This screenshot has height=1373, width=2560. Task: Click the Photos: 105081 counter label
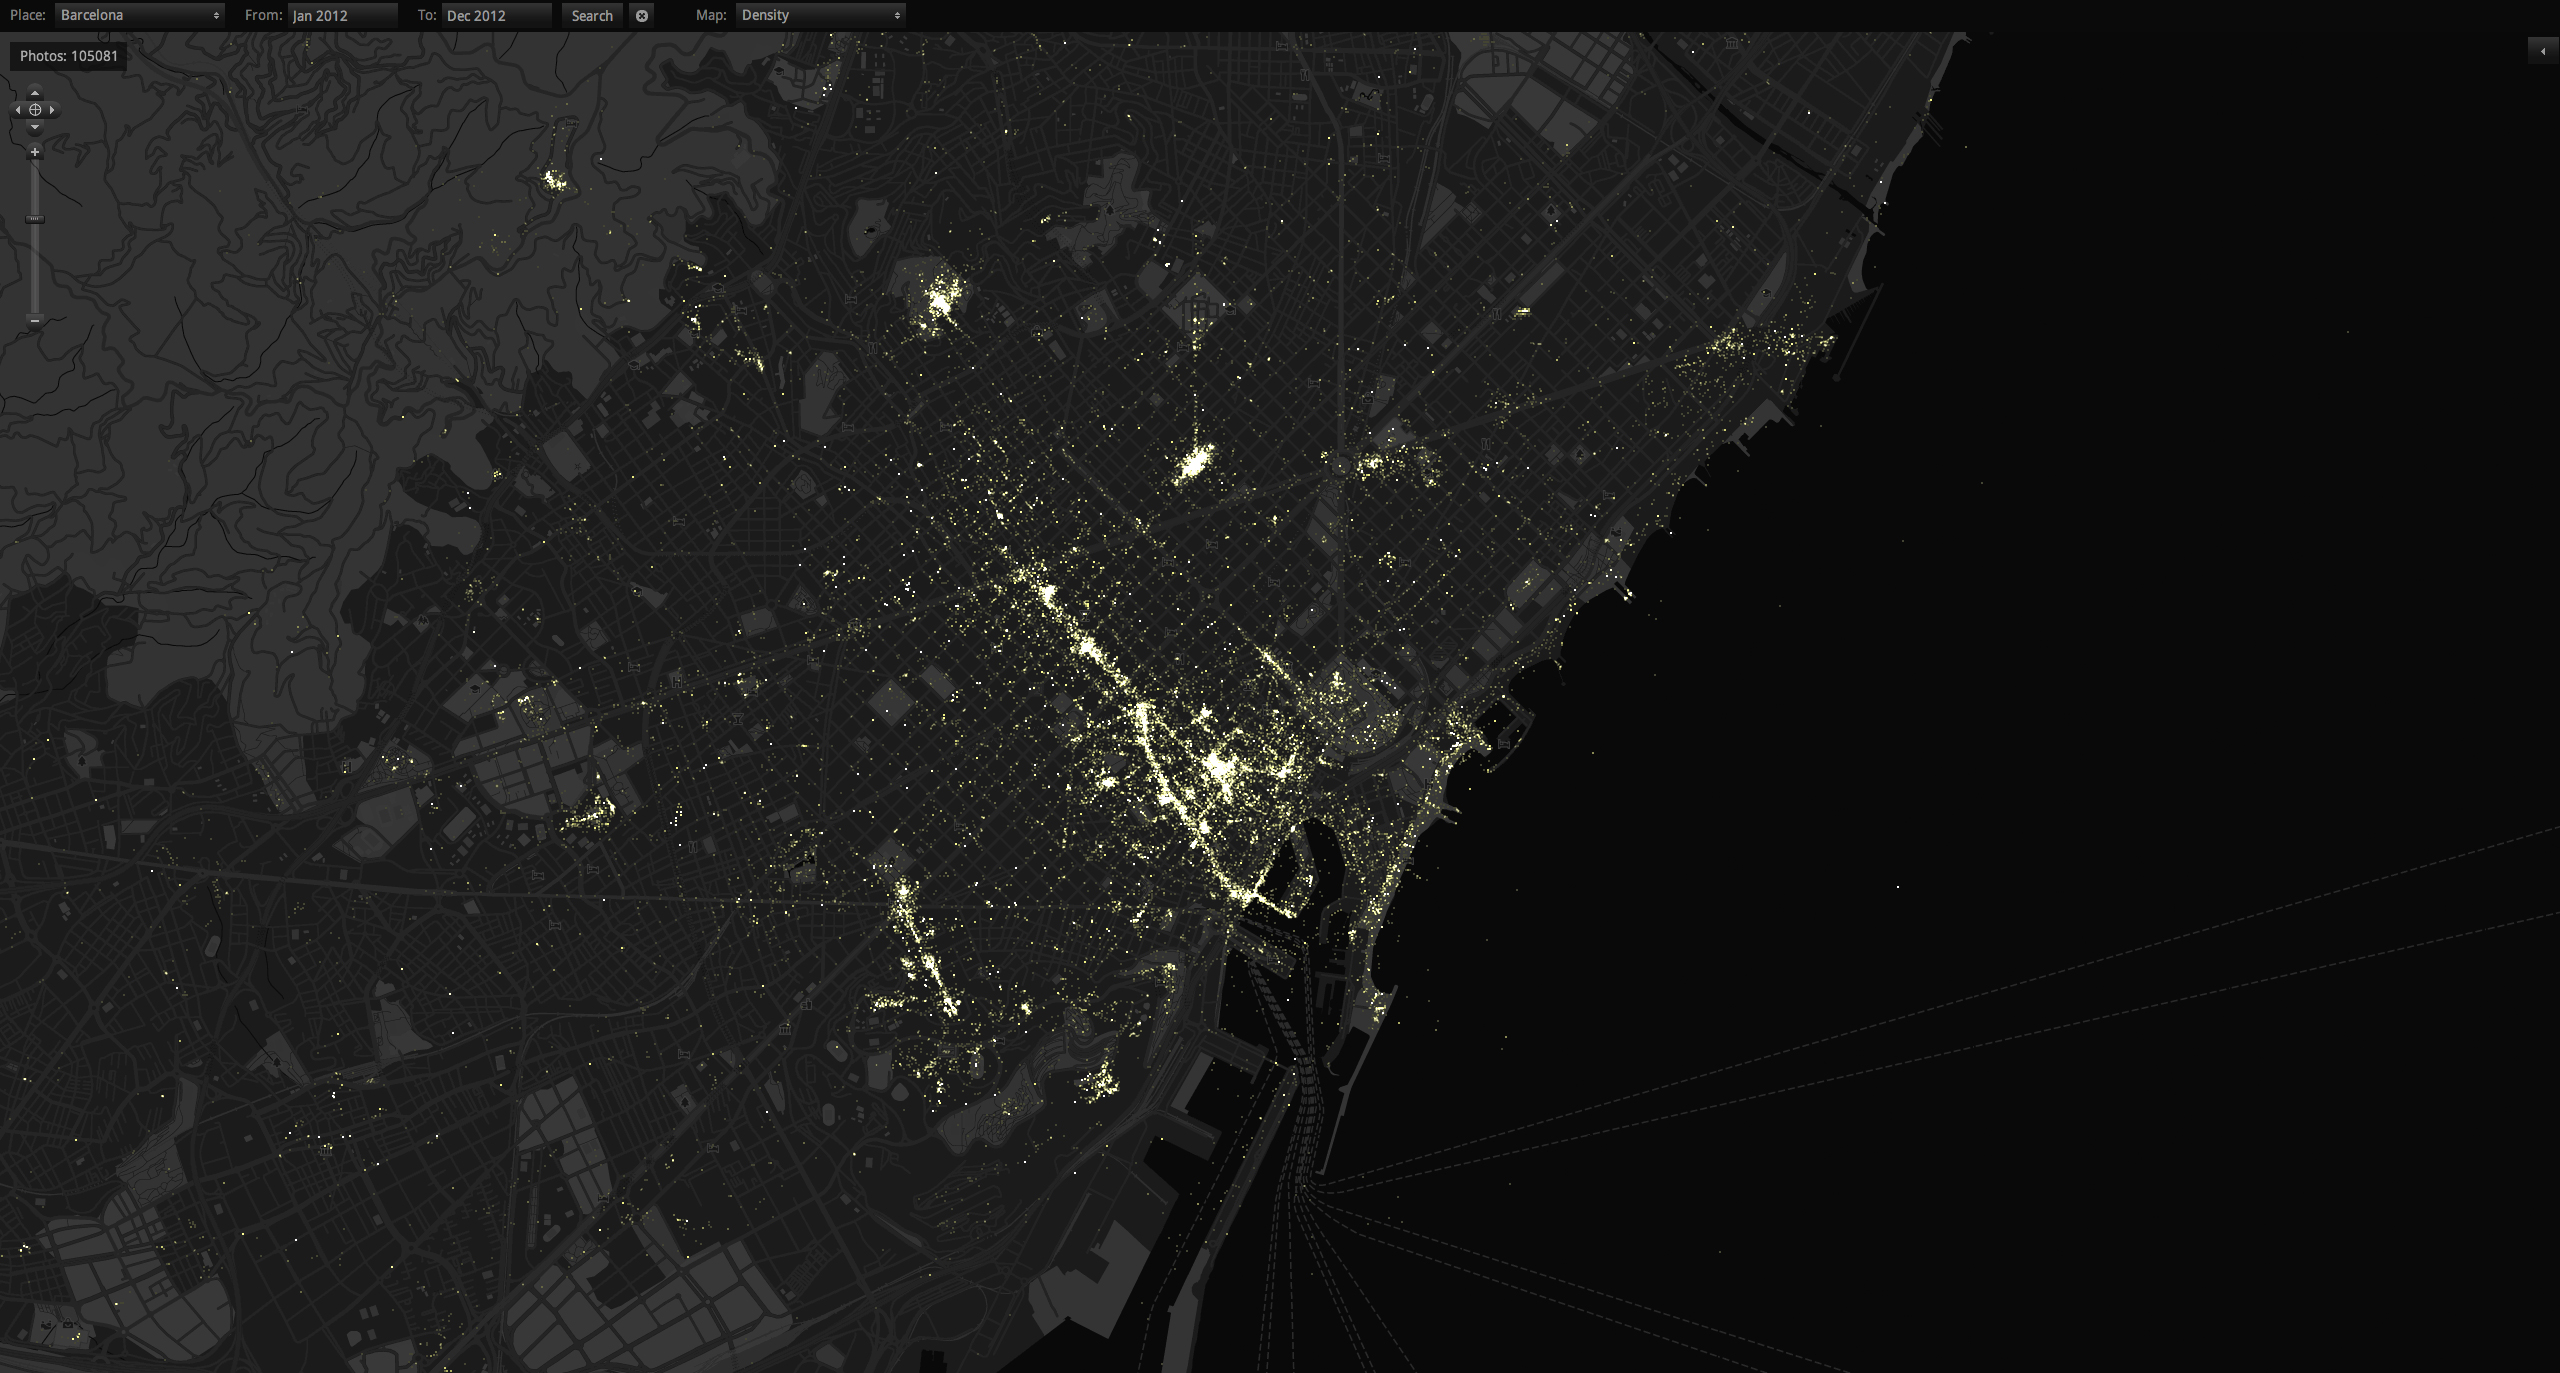pos(69,56)
